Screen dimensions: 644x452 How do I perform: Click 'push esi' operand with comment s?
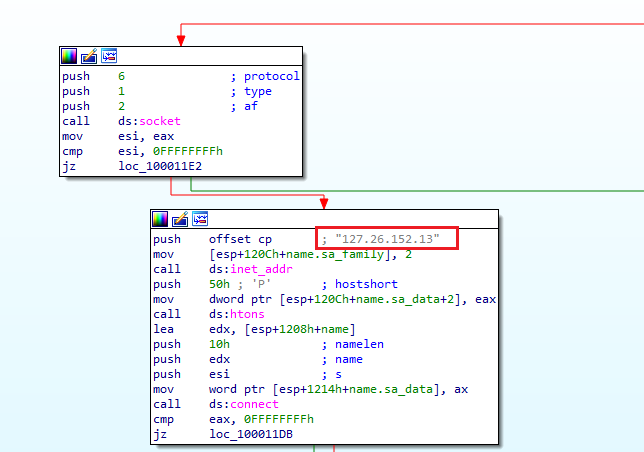coord(219,374)
